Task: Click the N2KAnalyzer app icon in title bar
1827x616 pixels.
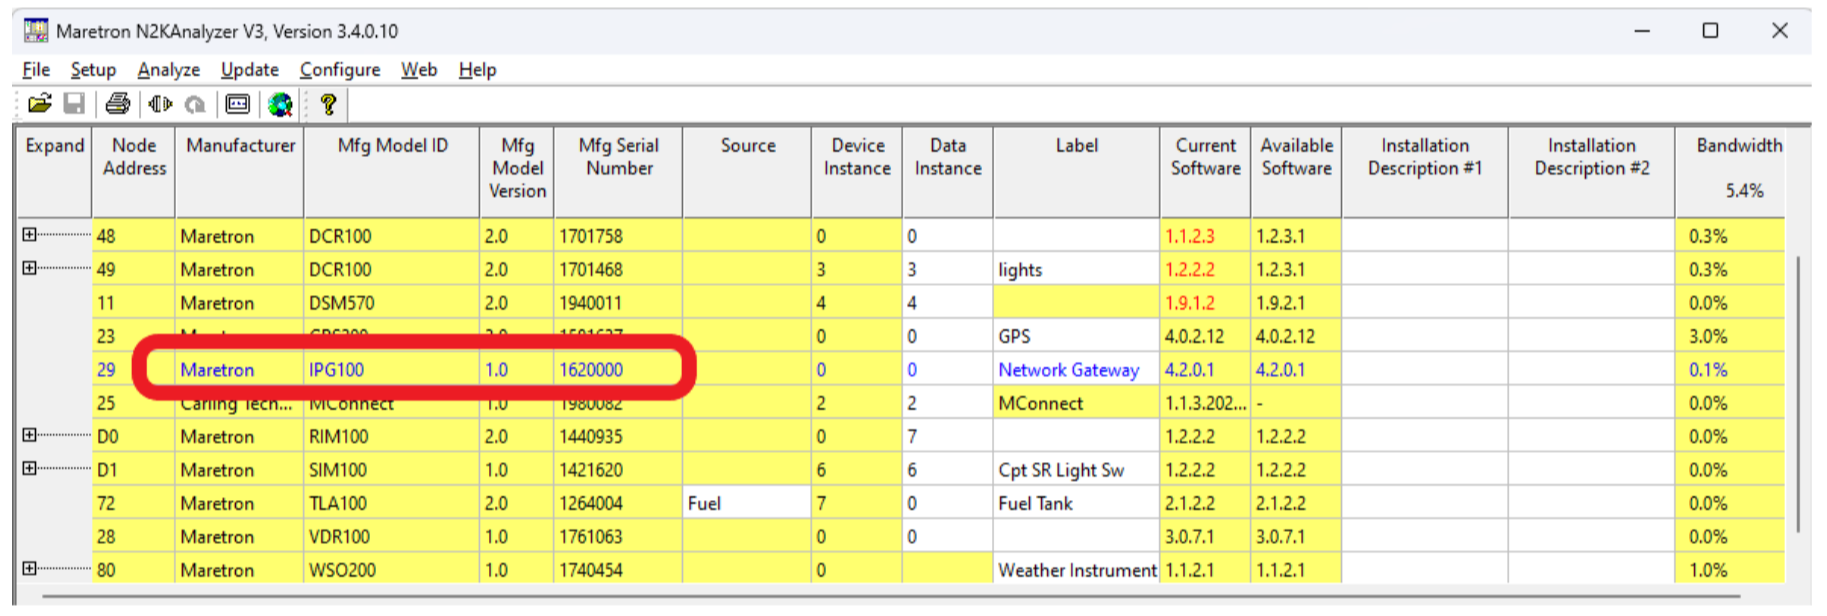Action: point(36,30)
